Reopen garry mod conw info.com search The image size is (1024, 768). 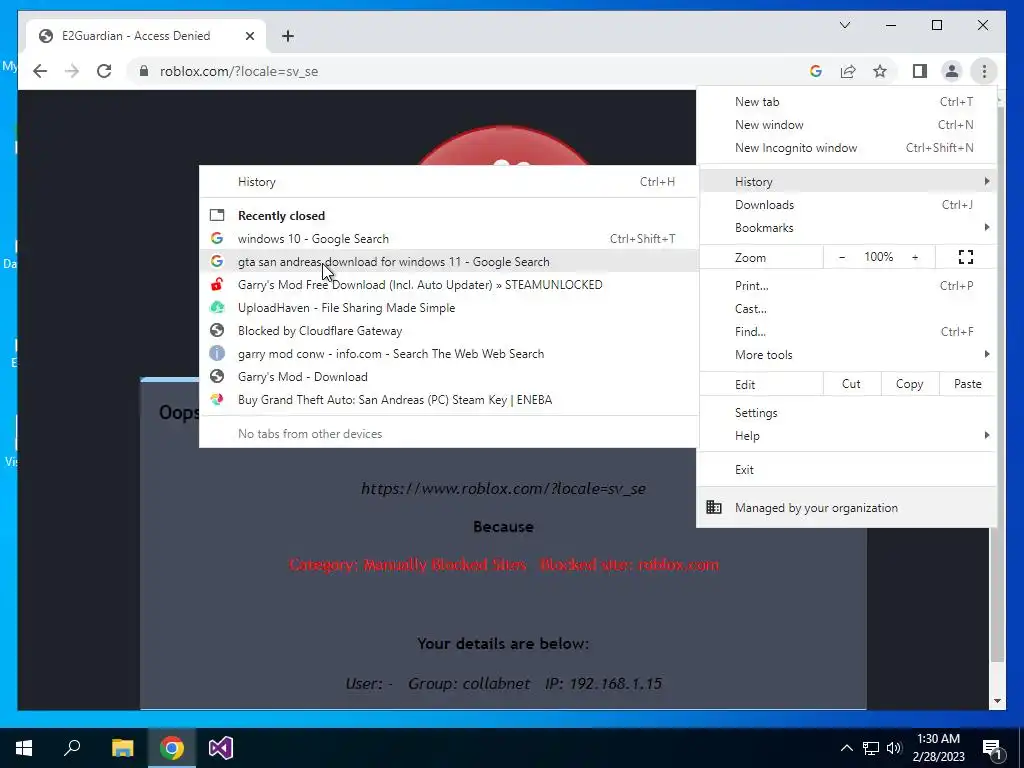pos(449,354)
